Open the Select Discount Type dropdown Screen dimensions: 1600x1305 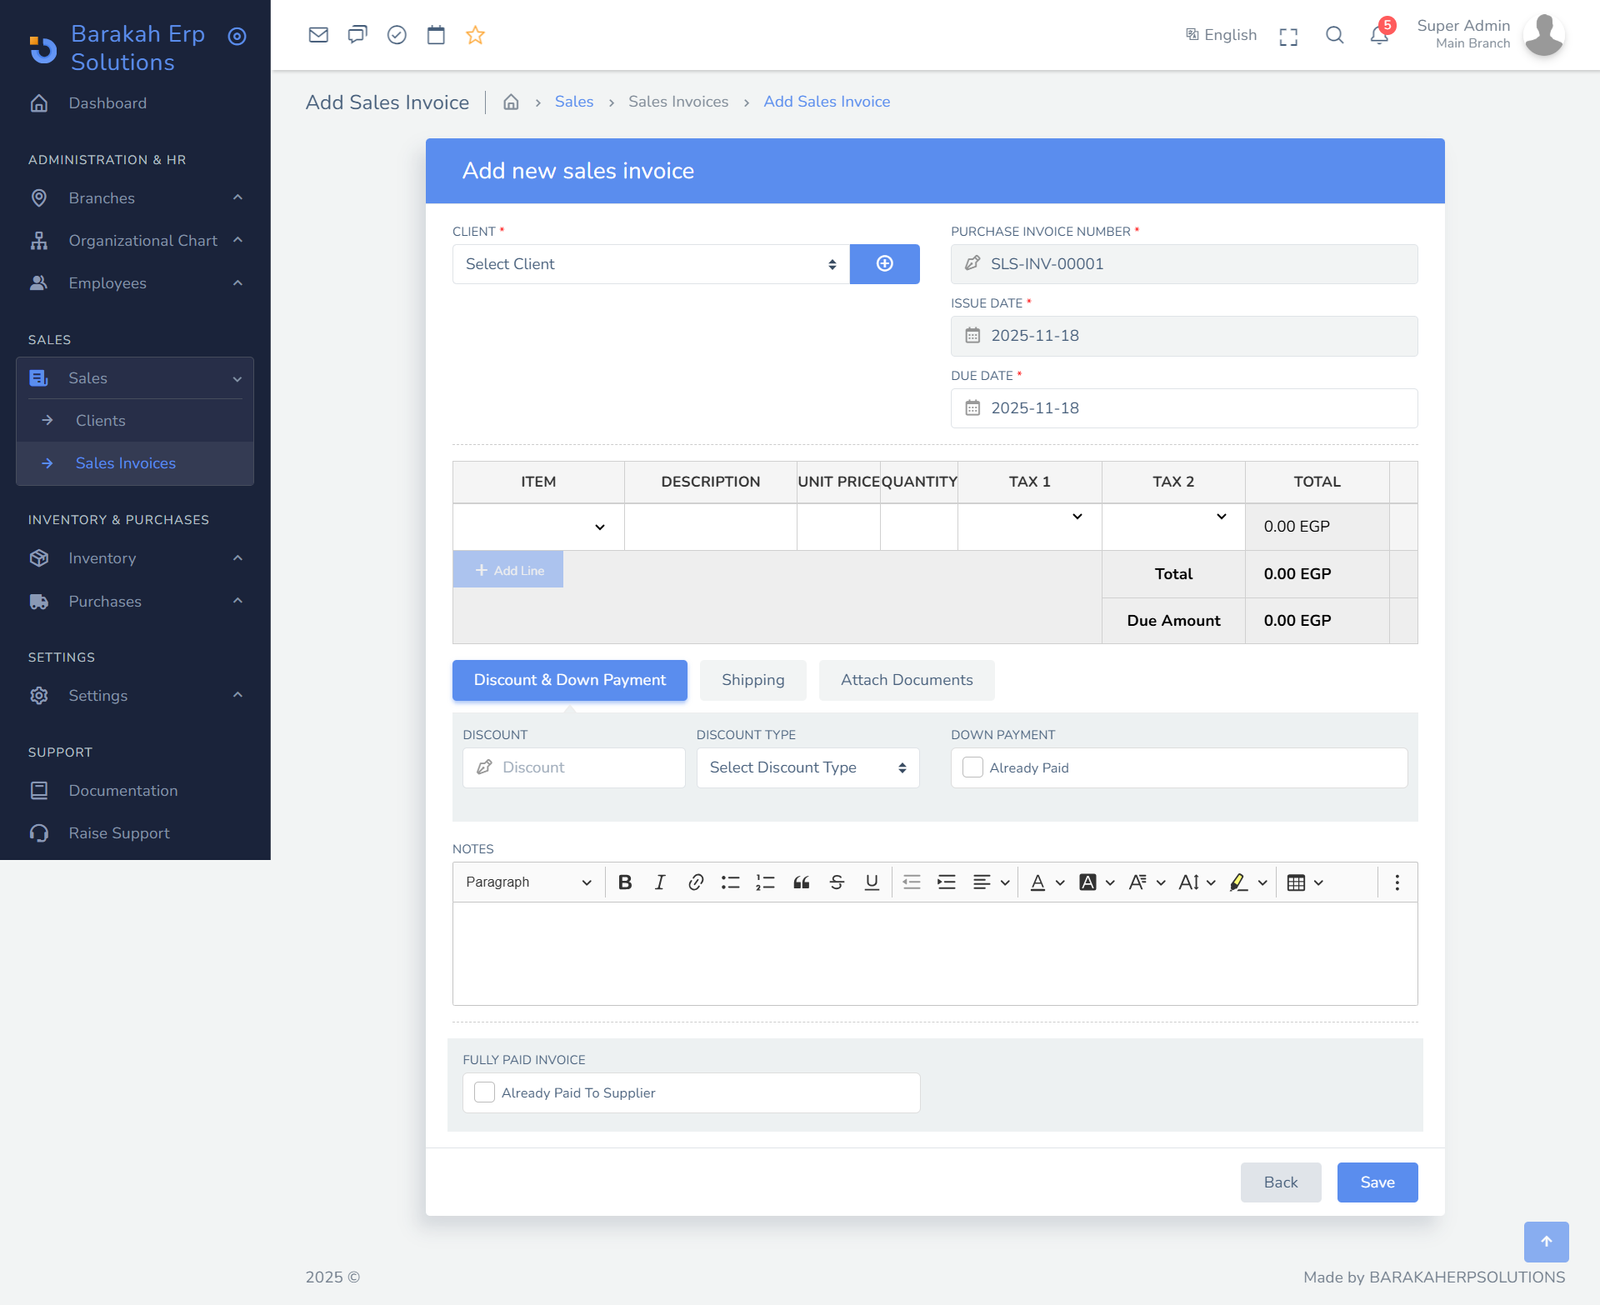[807, 767]
